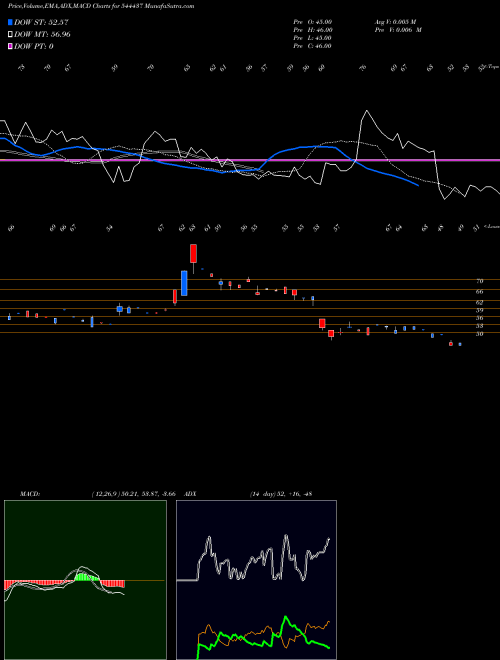Select the DOW MT: 56.96 label
This screenshot has height=660, width=500.
42,35
